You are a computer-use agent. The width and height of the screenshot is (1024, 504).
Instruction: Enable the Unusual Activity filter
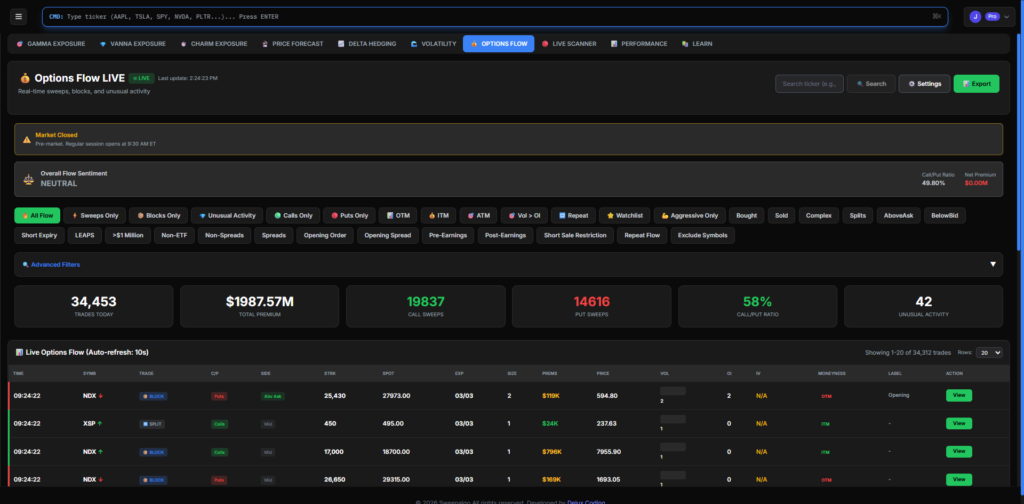pos(228,215)
